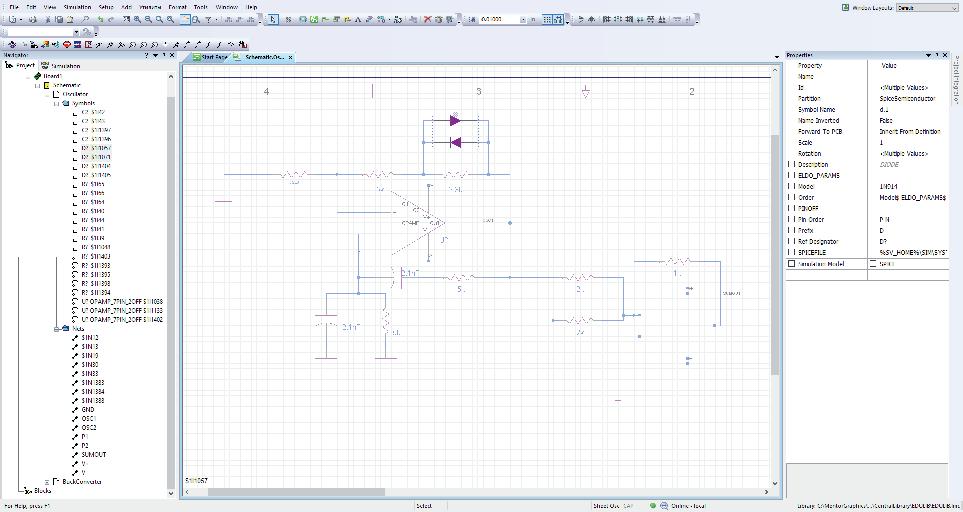The height and width of the screenshot is (512, 963).
Task: Select the SUMOUT net in Navigator
Action: (x=93, y=454)
